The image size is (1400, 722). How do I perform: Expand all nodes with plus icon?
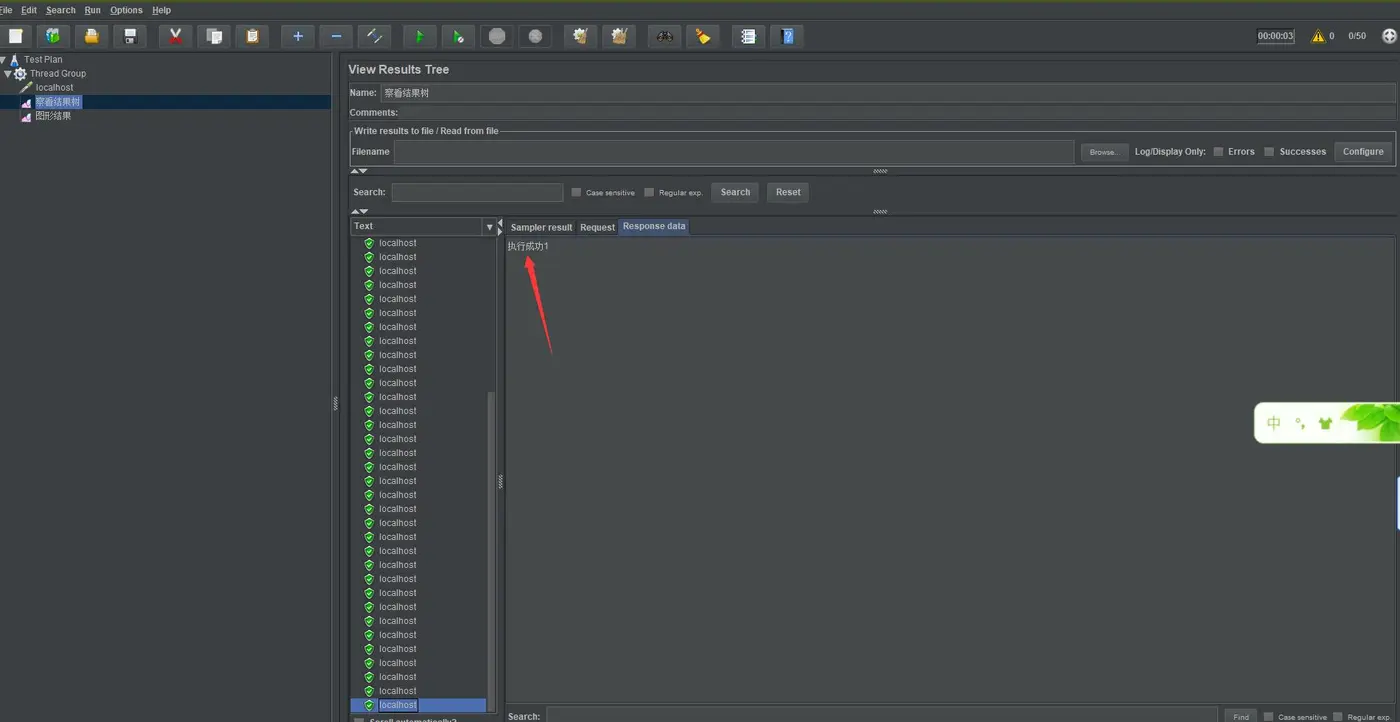coord(297,36)
